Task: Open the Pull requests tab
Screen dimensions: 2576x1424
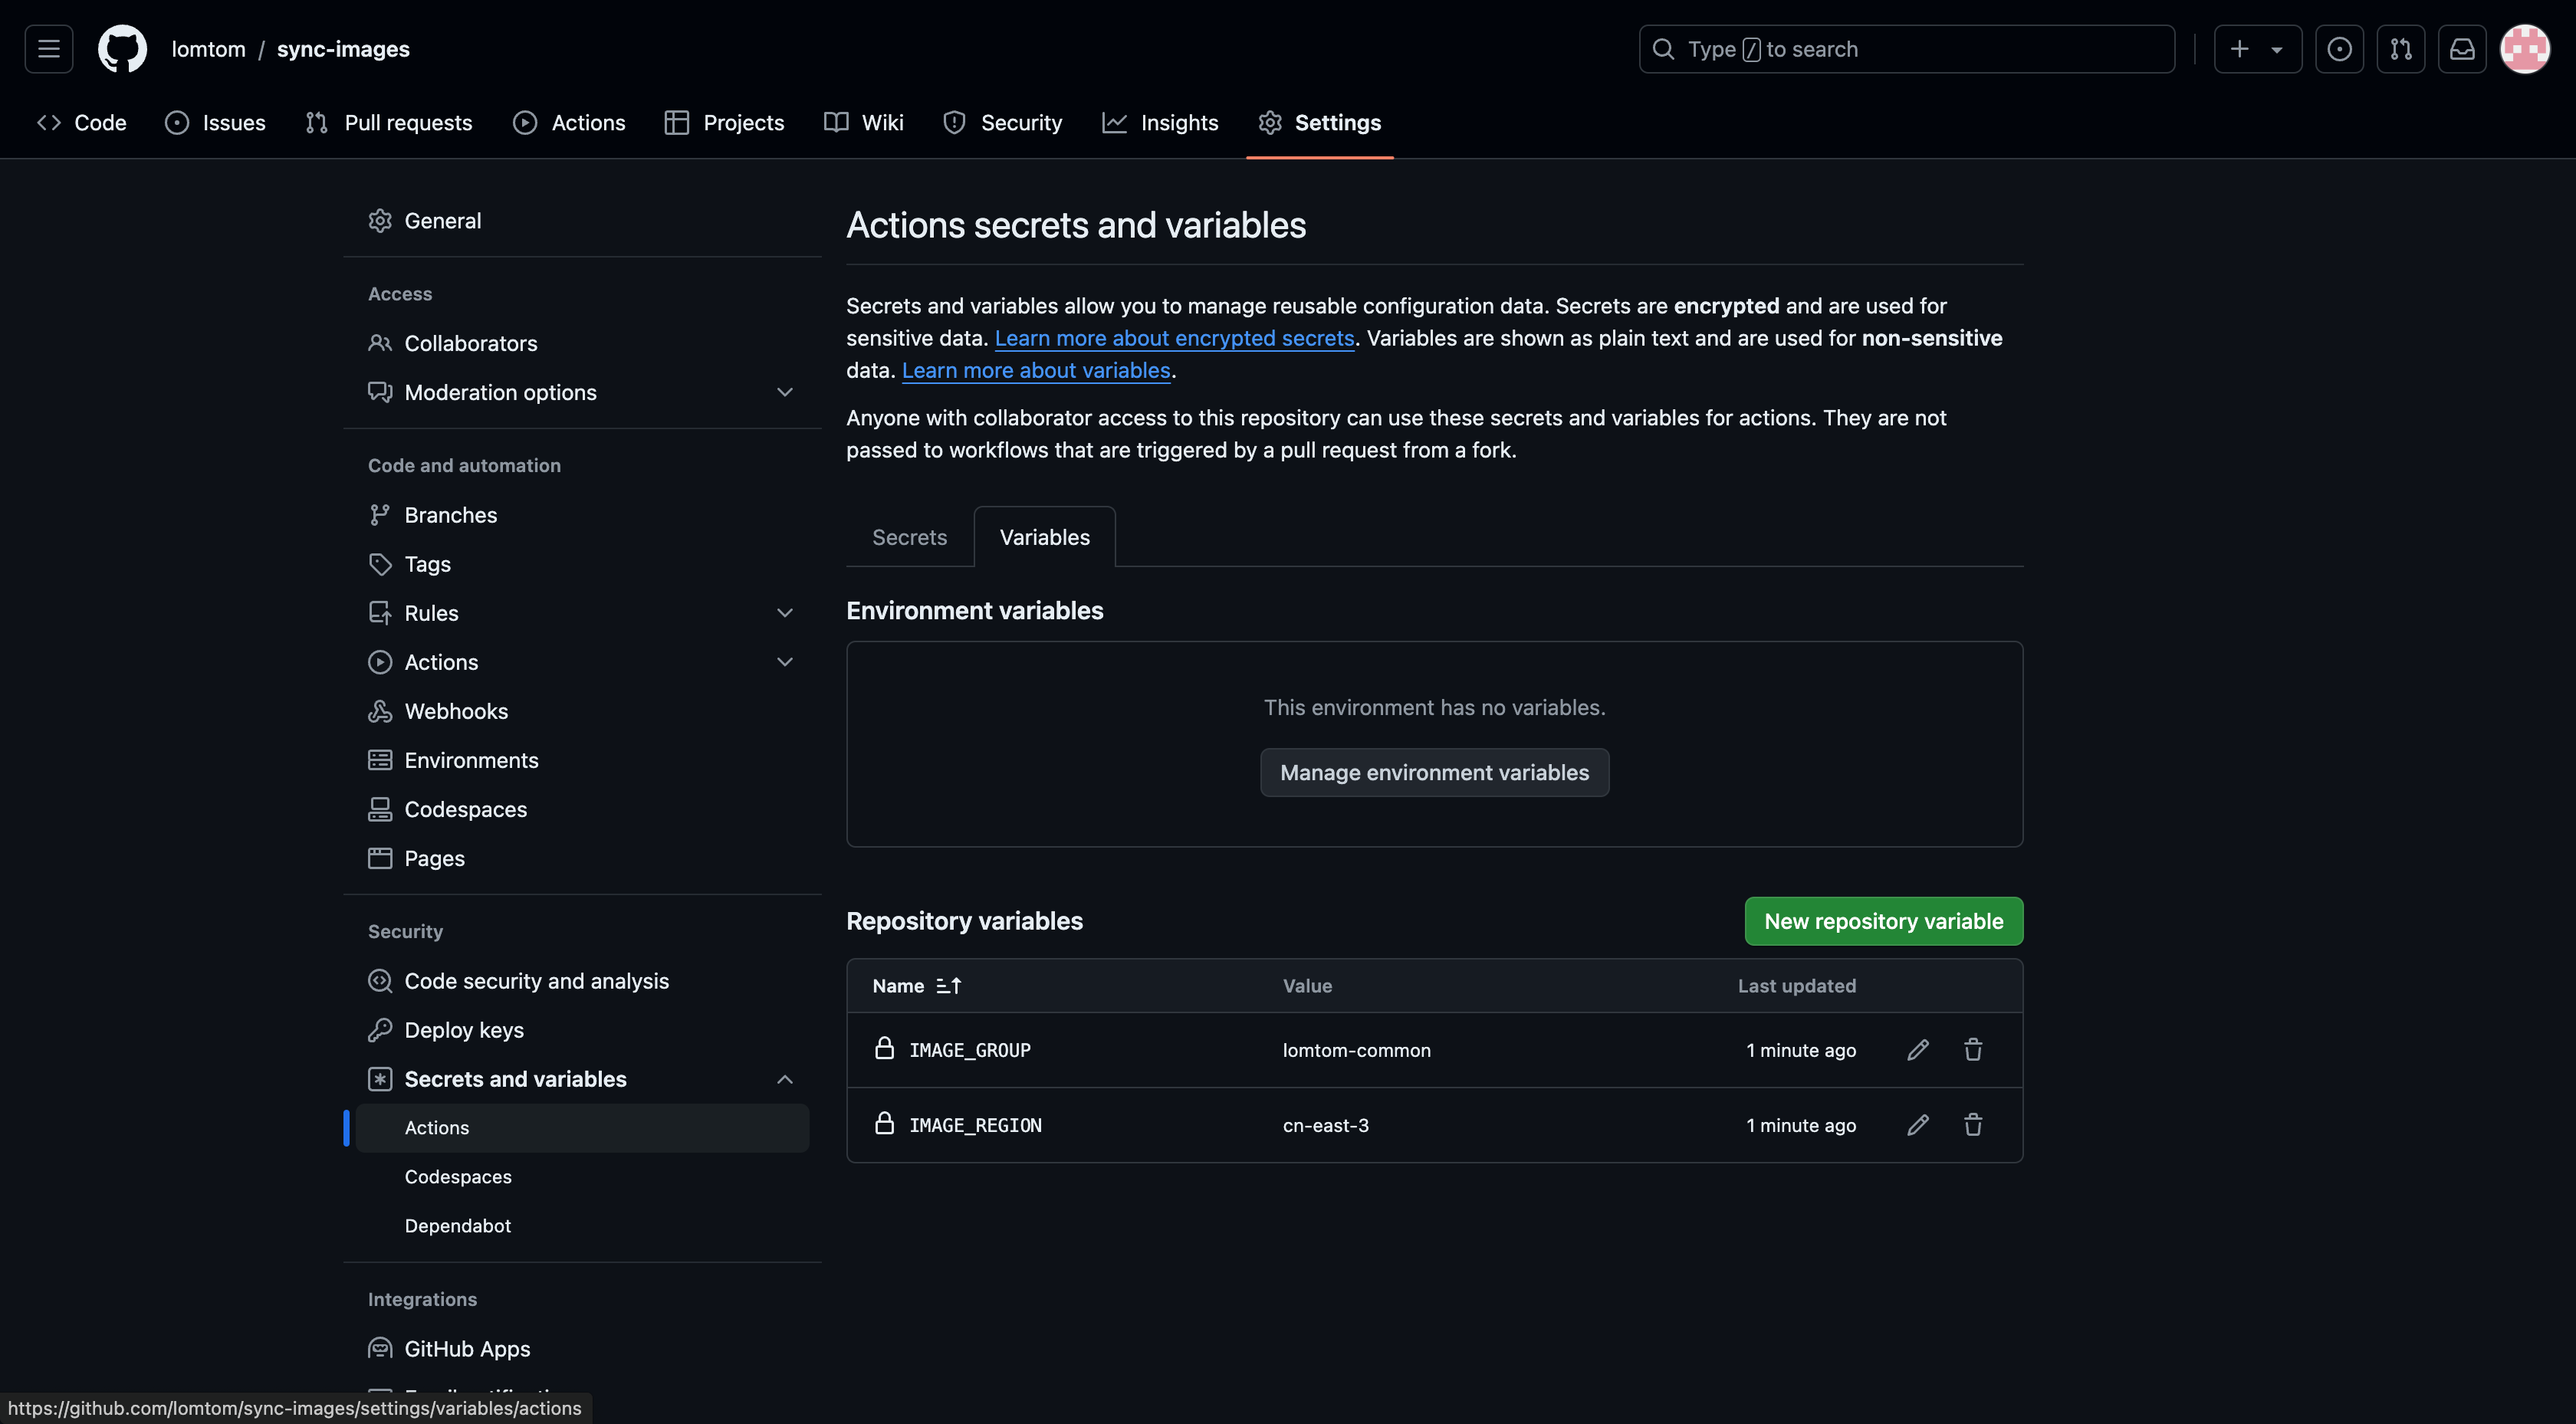Action: coord(389,122)
